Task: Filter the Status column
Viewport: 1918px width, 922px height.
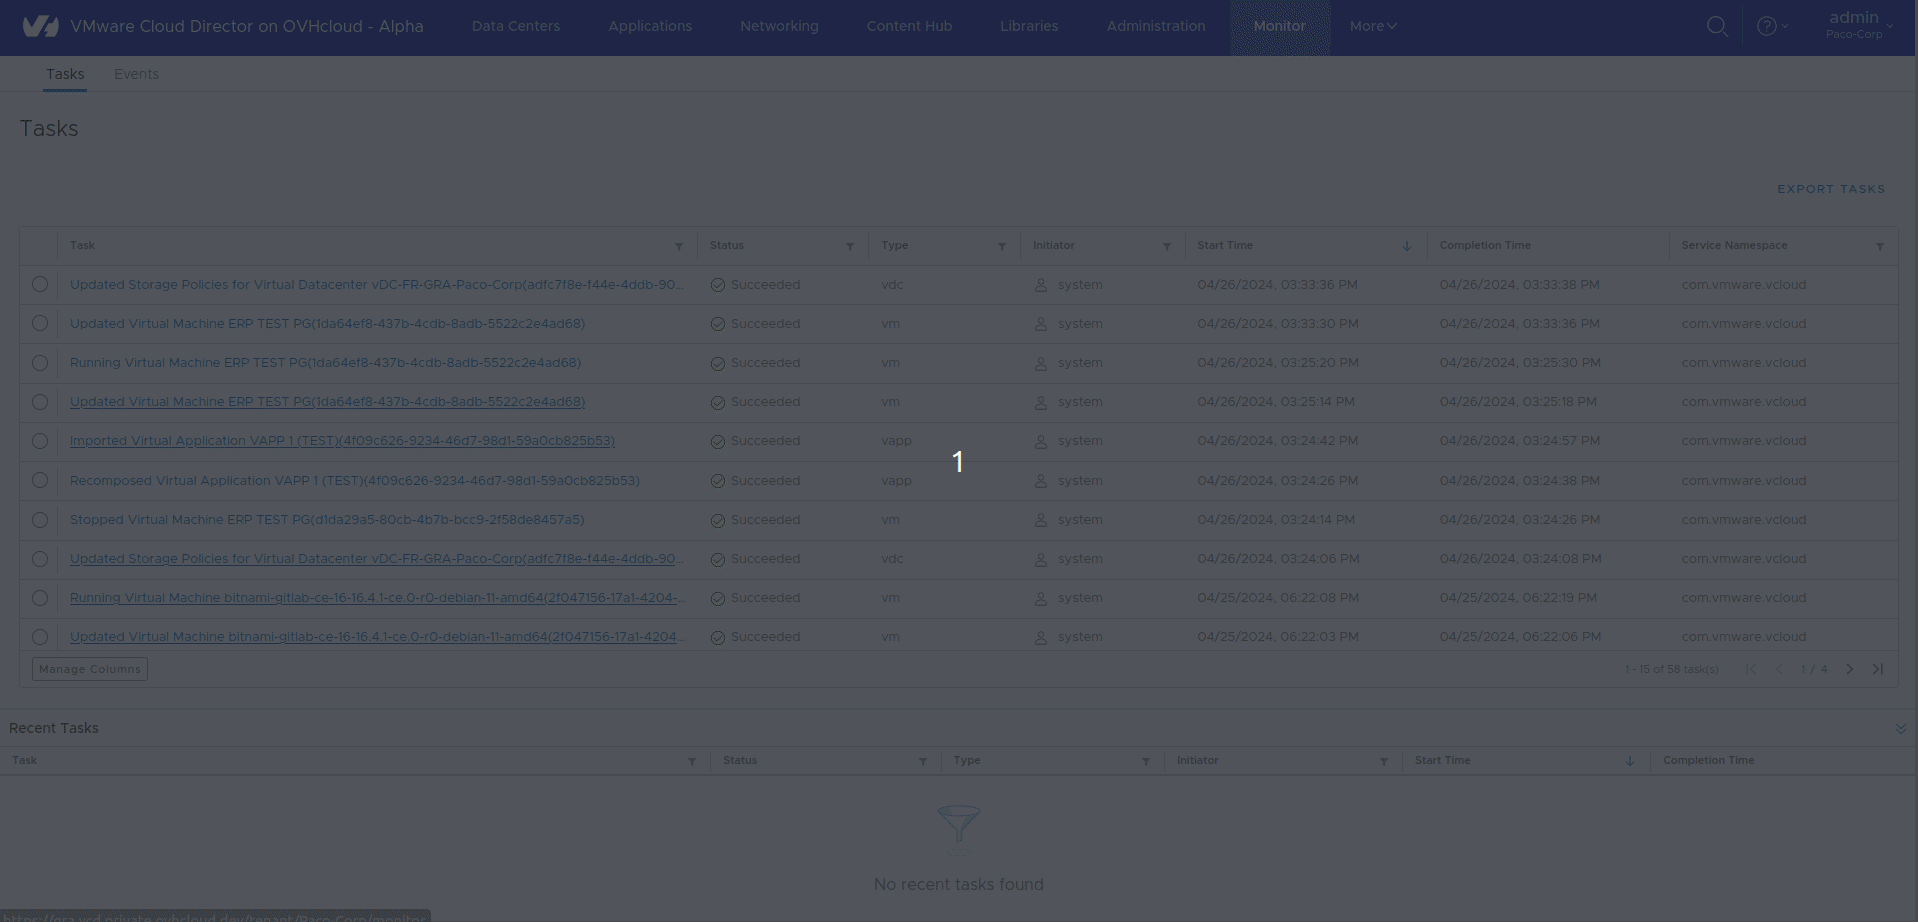Action: tap(849, 245)
